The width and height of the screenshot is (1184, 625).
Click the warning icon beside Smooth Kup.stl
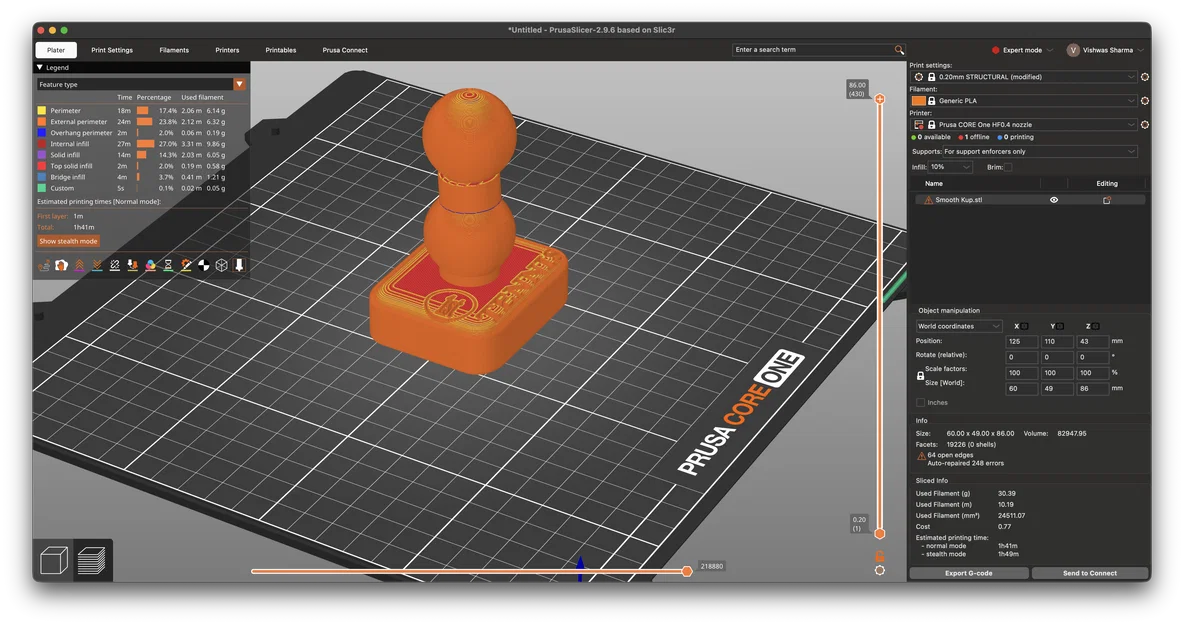click(928, 200)
